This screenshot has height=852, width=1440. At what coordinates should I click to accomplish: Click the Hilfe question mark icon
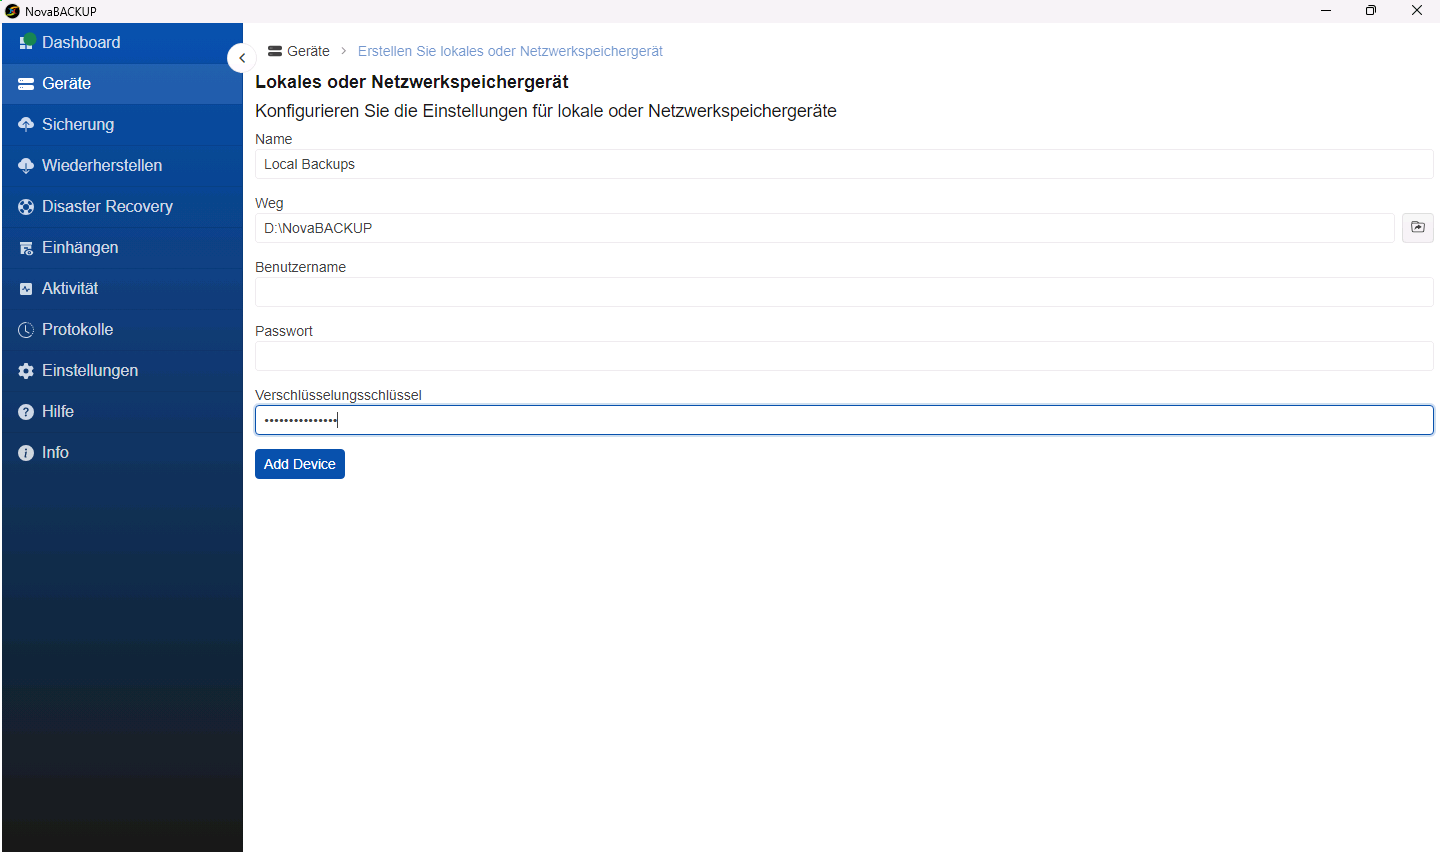click(26, 411)
